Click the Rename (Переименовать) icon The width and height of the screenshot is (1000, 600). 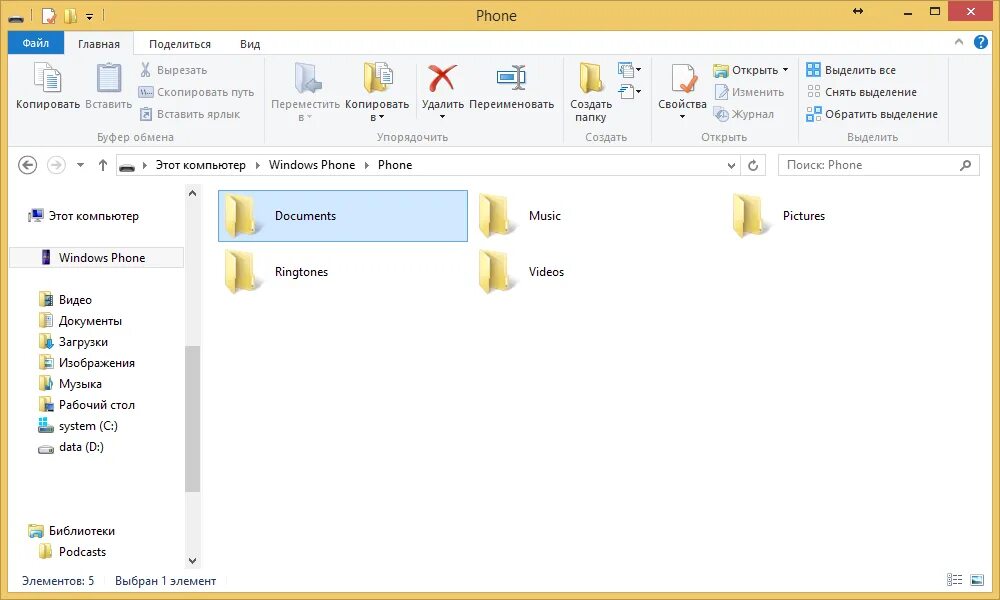511,78
